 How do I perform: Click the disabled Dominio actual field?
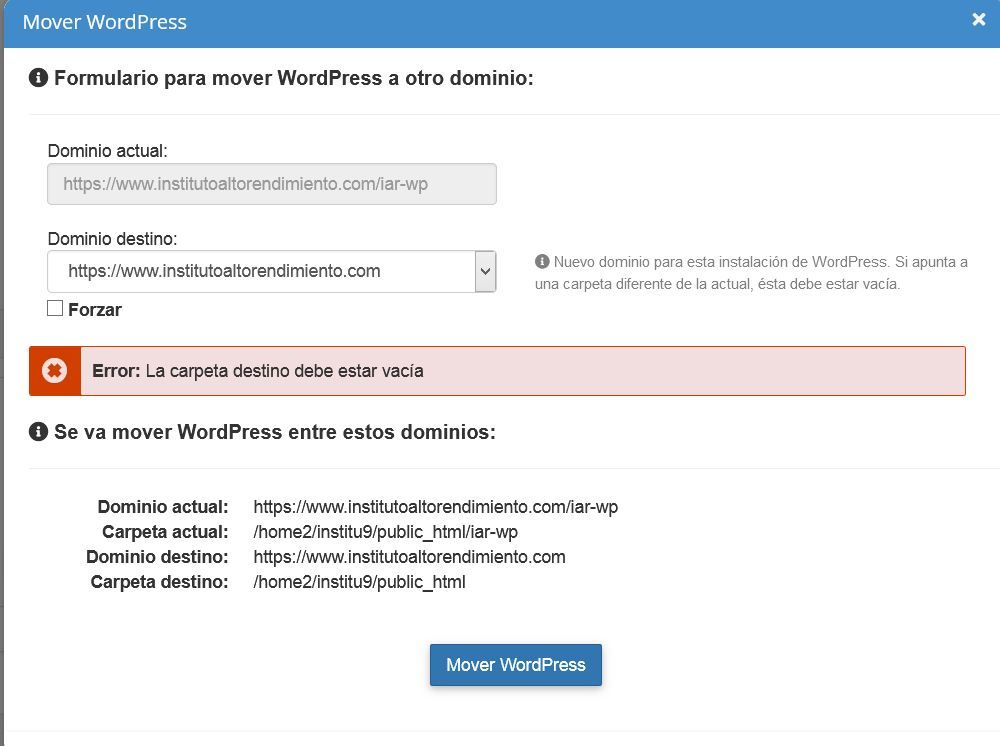click(272, 184)
